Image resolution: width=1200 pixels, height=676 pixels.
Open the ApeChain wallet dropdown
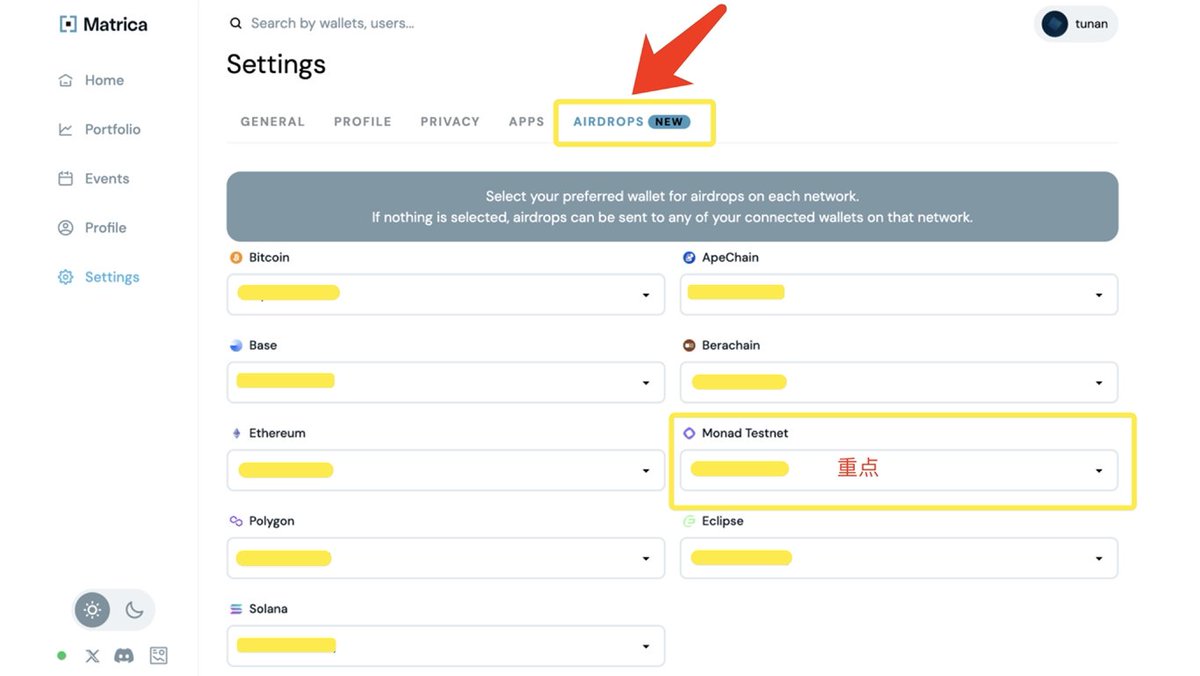(x=899, y=295)
